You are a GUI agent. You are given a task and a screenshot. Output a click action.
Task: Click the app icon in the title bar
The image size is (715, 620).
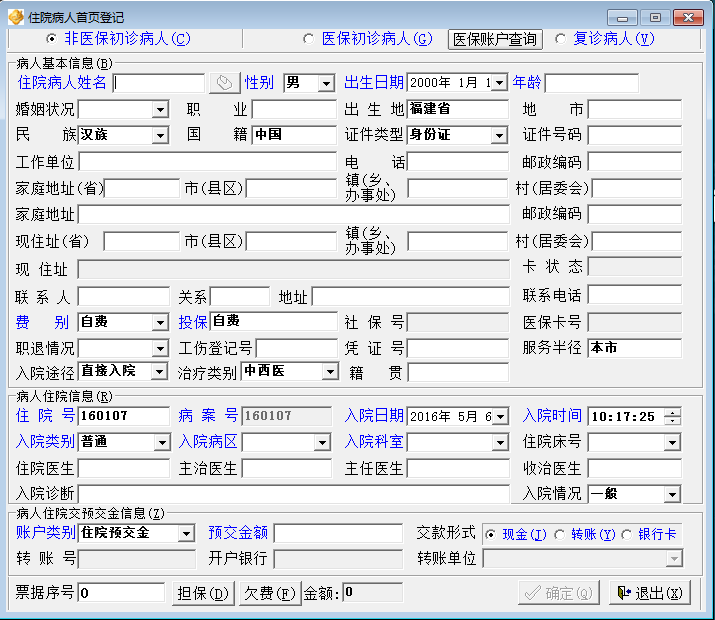click(16, 17)
